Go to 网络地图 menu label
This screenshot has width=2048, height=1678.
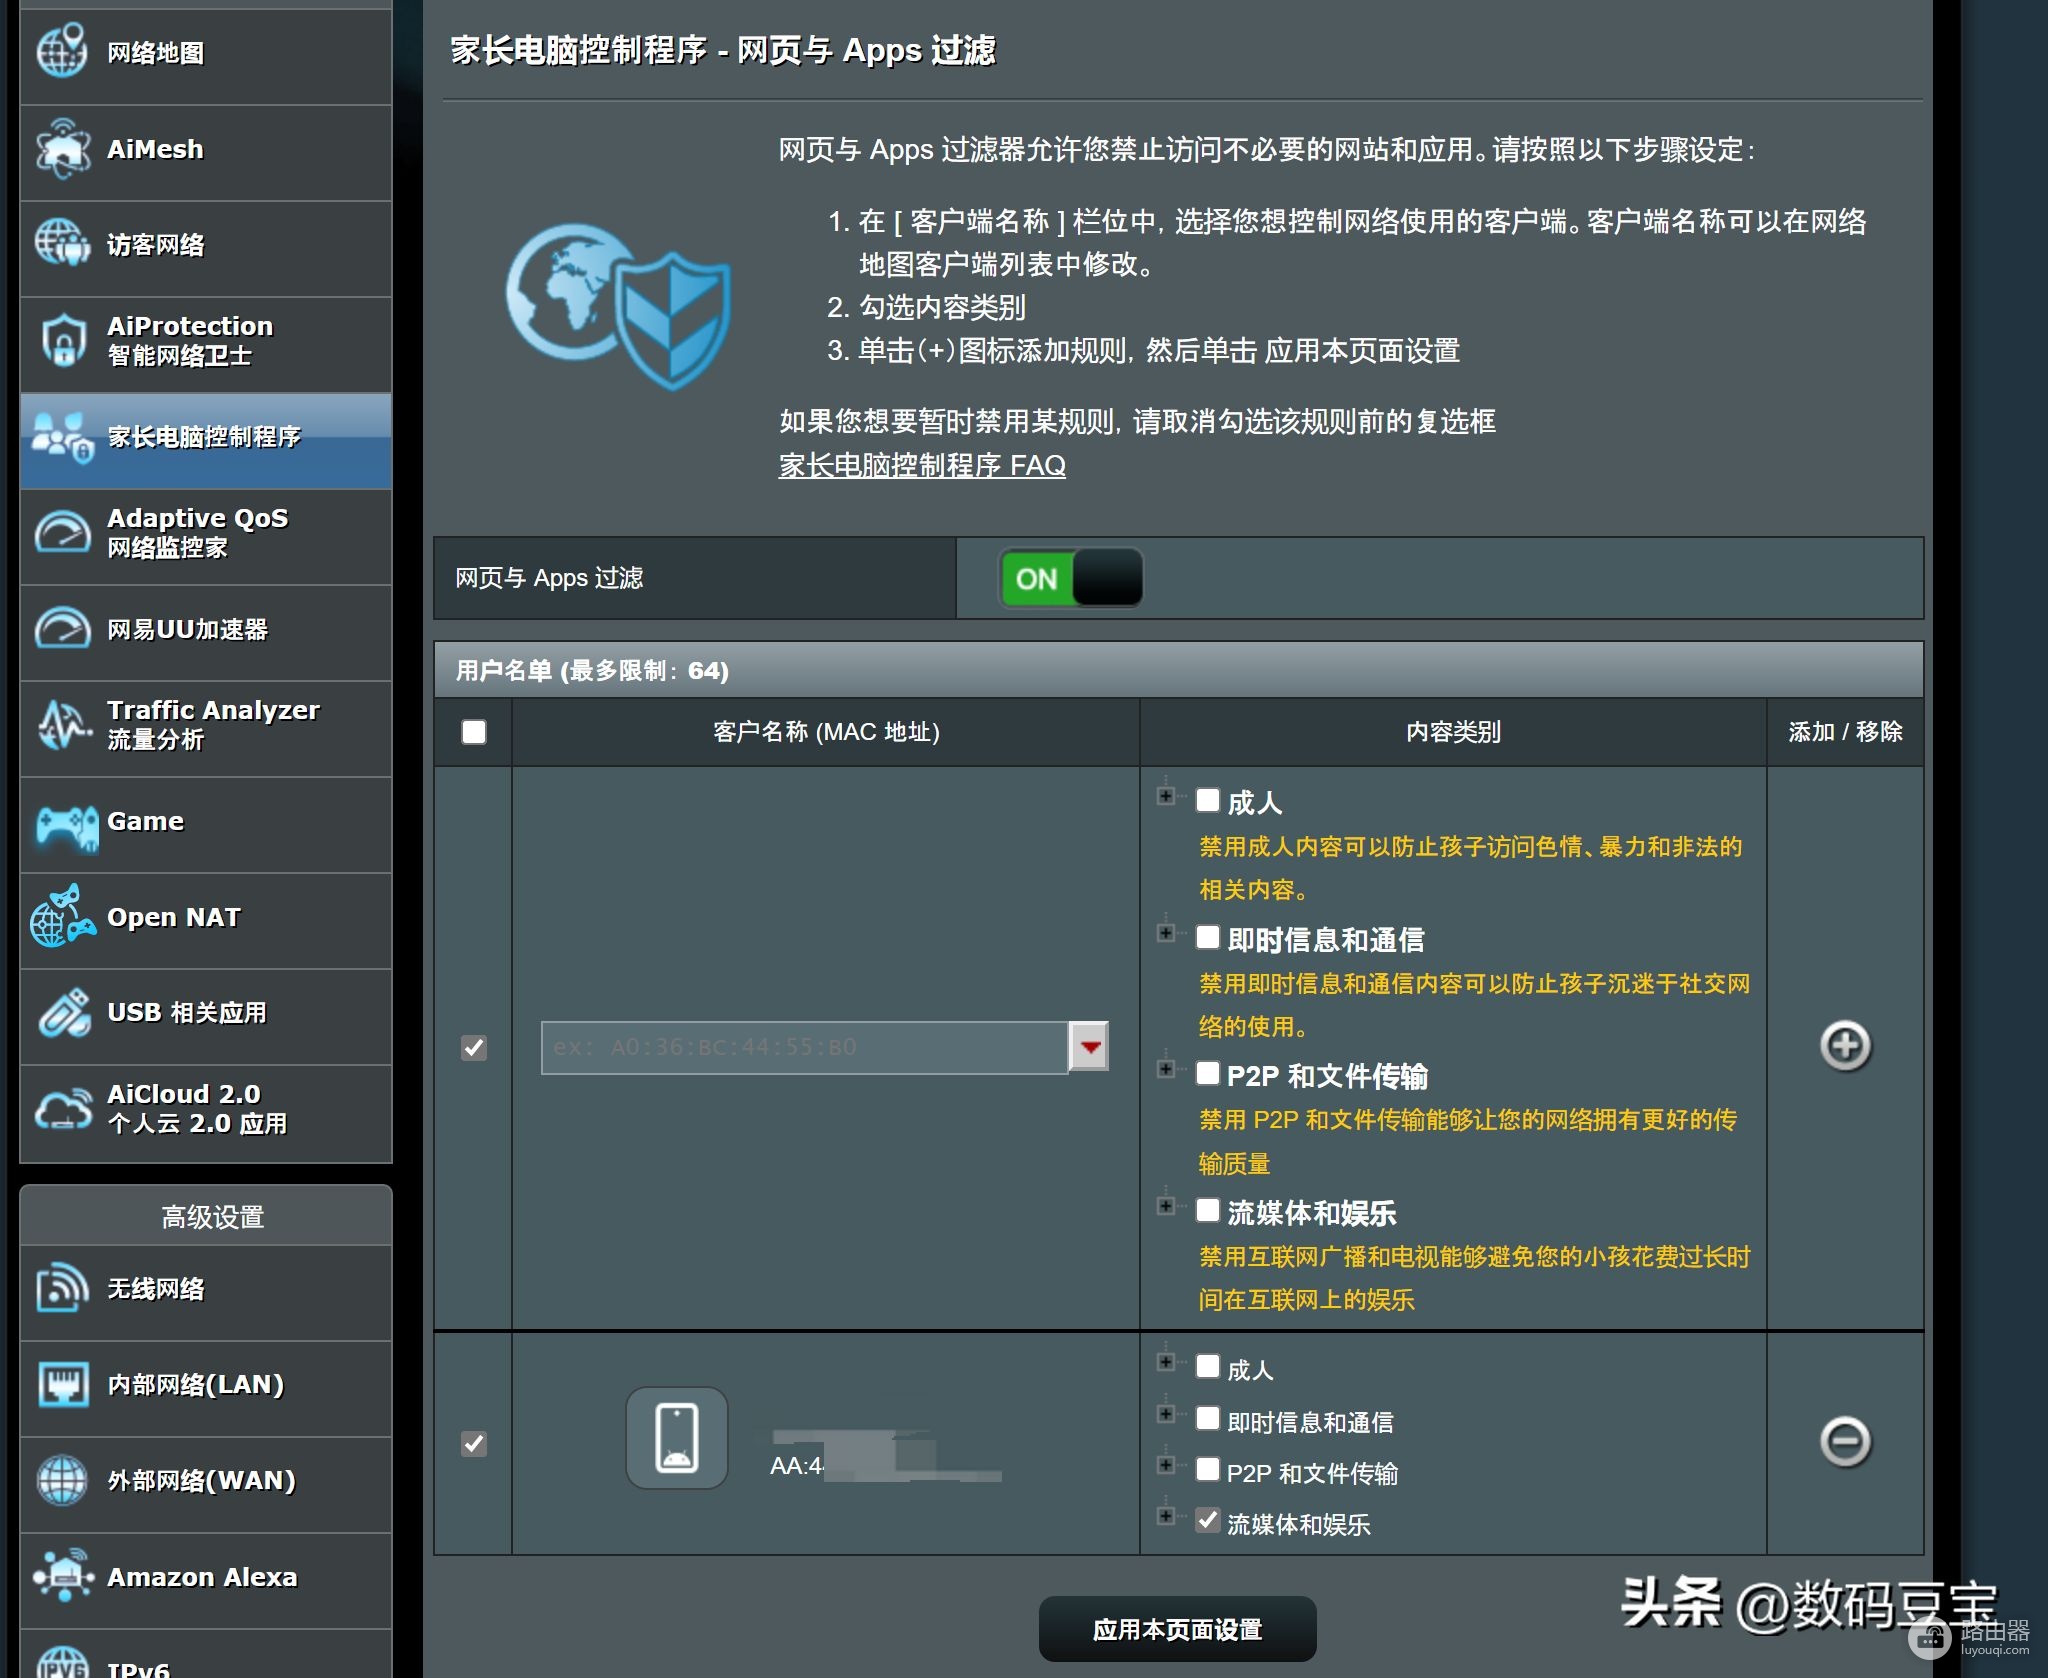(x=156, y=53)
